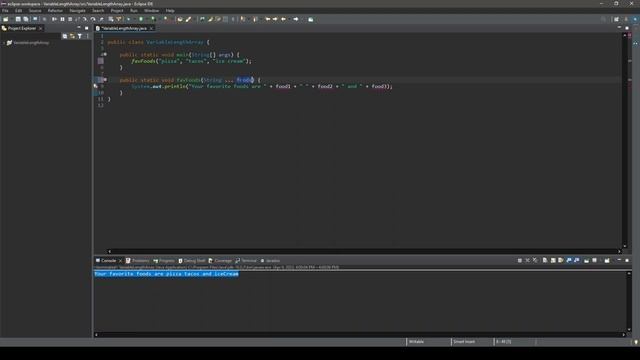This screenshot has width=640, height=360.
Task: Collapse the main method fold marker
Action: [105, 54]
